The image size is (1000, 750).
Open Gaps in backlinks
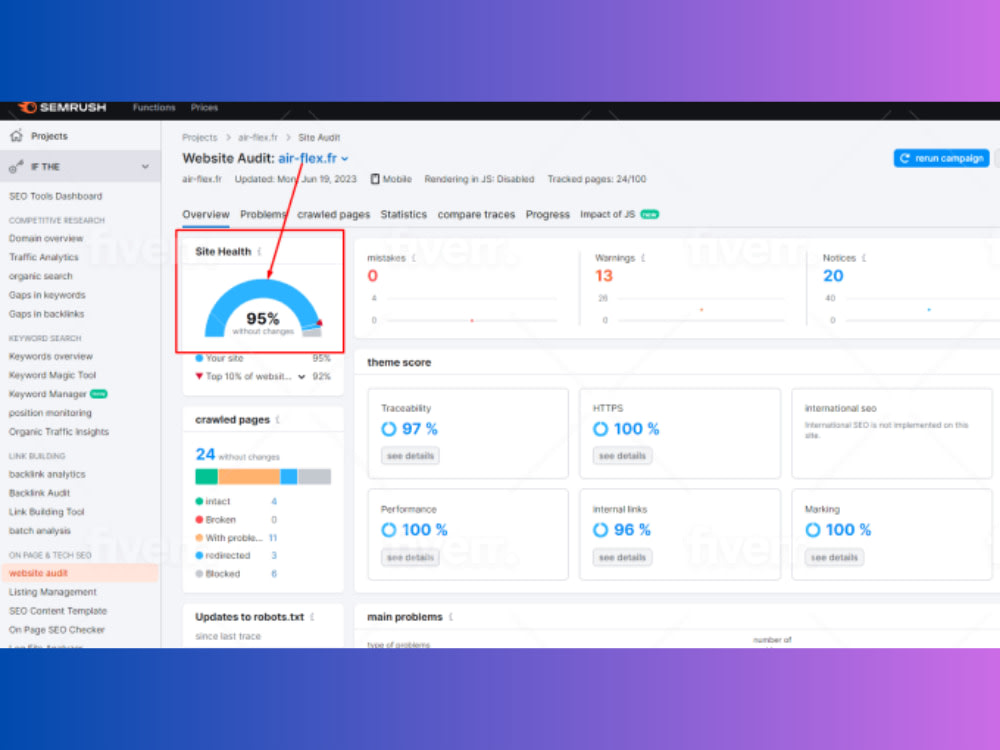click(x=46, y=314)
